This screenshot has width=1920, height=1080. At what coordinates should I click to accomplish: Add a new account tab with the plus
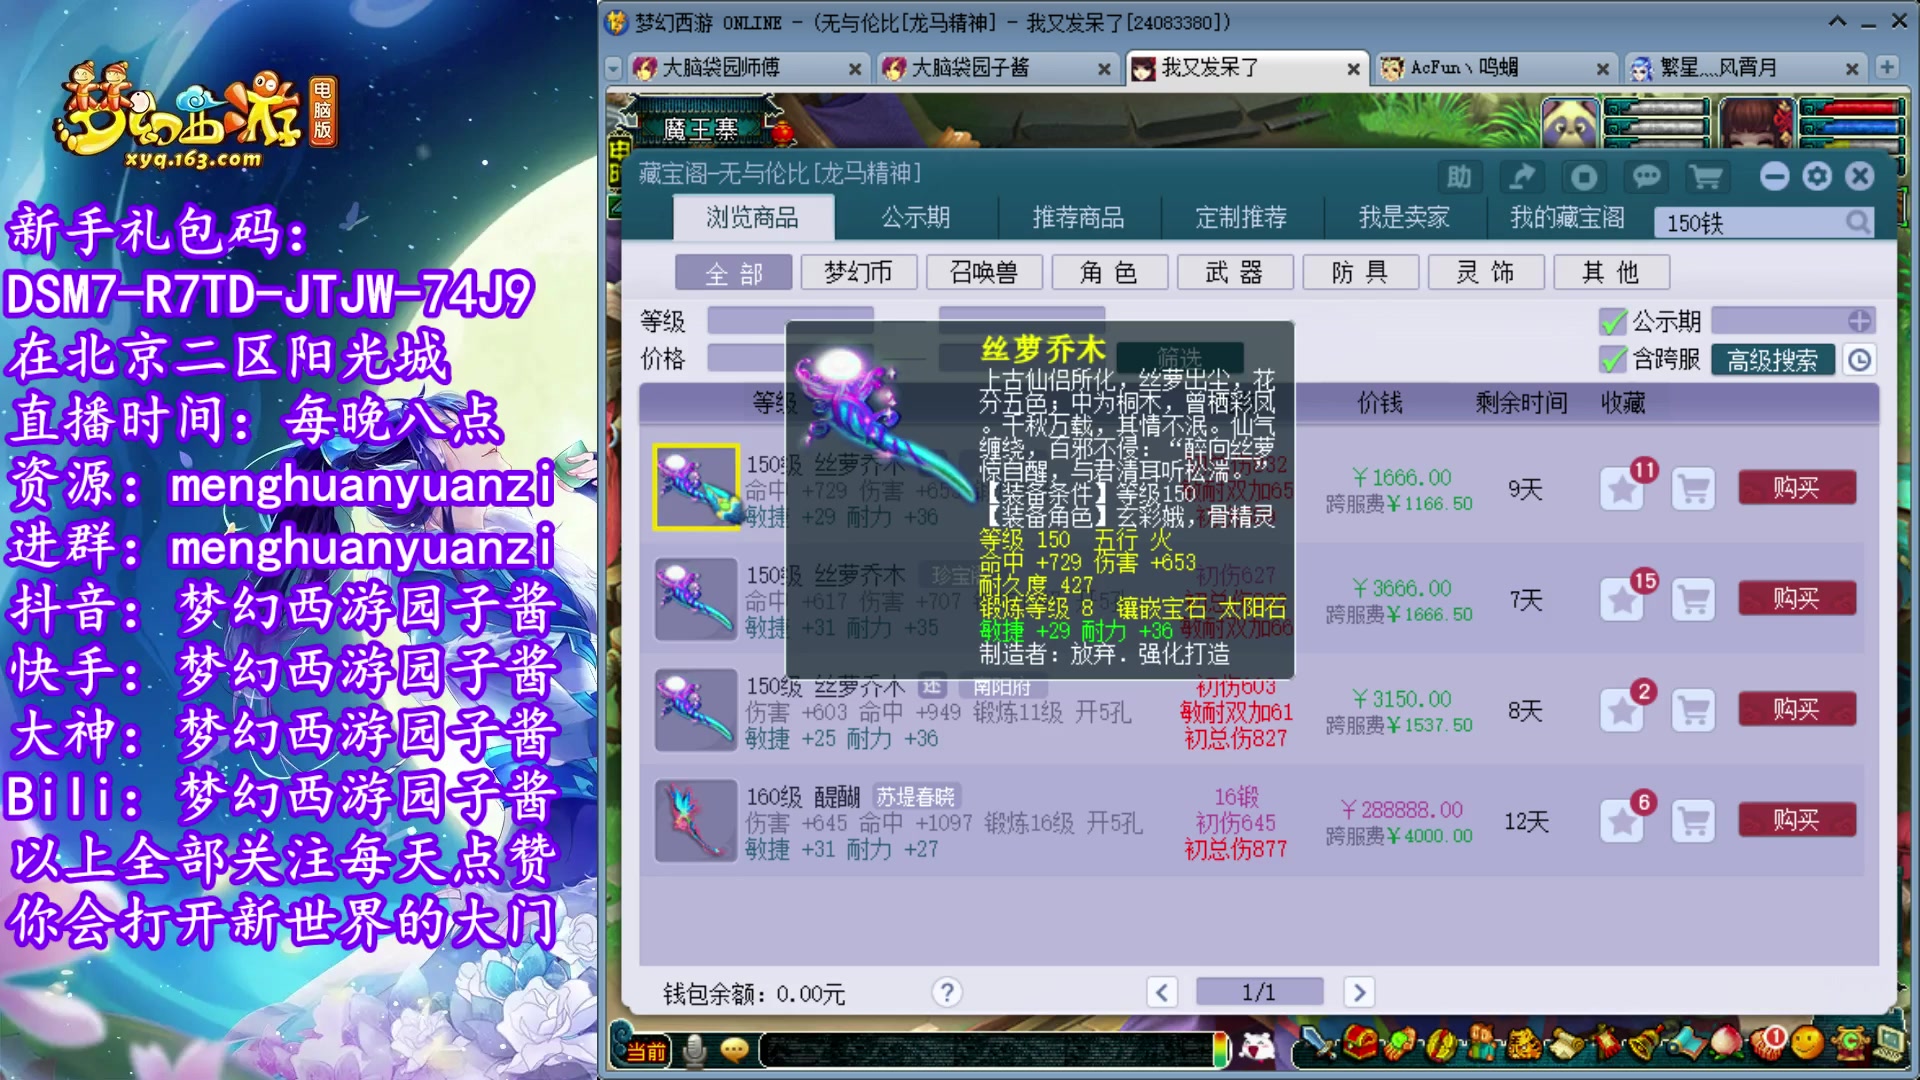click(1886, 67)
